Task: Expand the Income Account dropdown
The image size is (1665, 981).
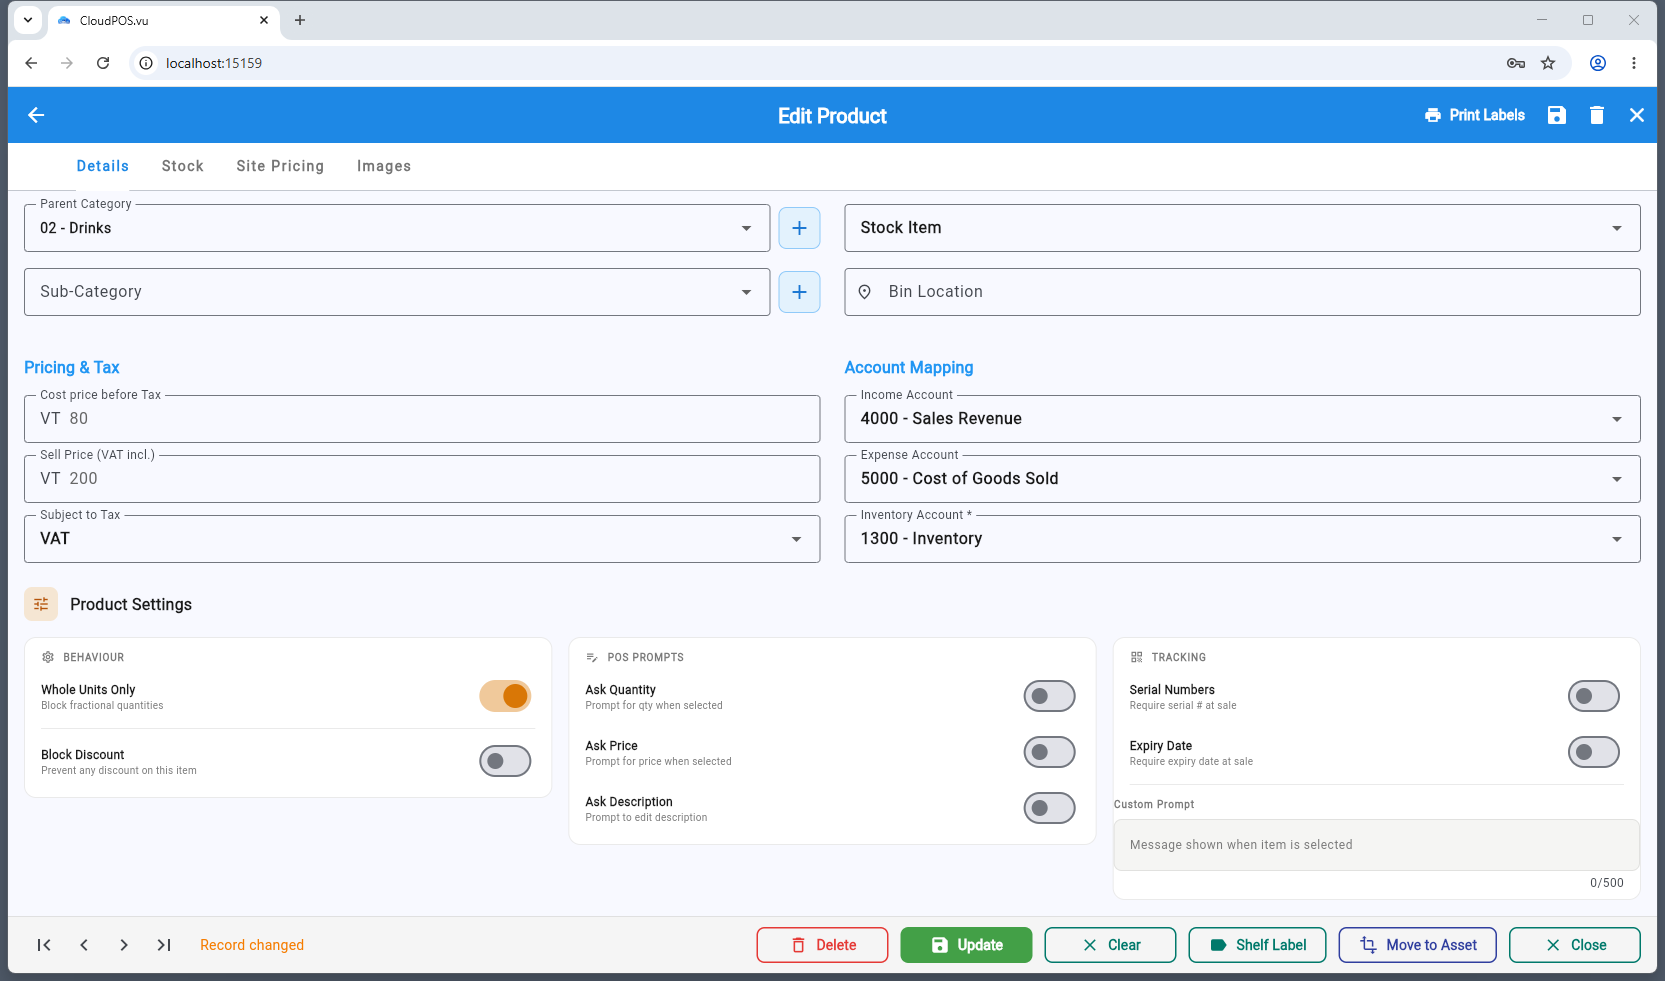Action: 1242,419
